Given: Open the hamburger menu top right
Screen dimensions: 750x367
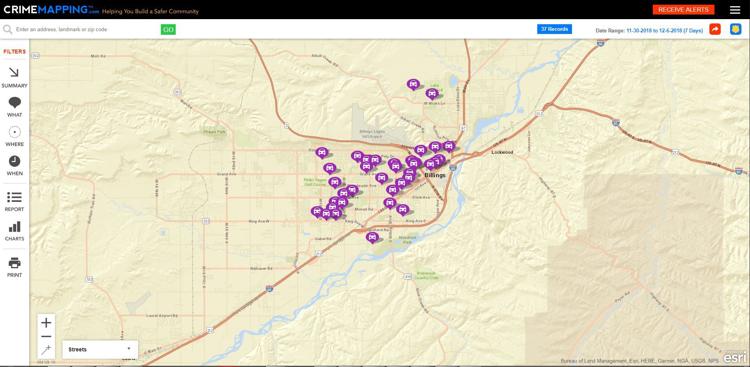Looking at the screenshot, I should (735, 10).
